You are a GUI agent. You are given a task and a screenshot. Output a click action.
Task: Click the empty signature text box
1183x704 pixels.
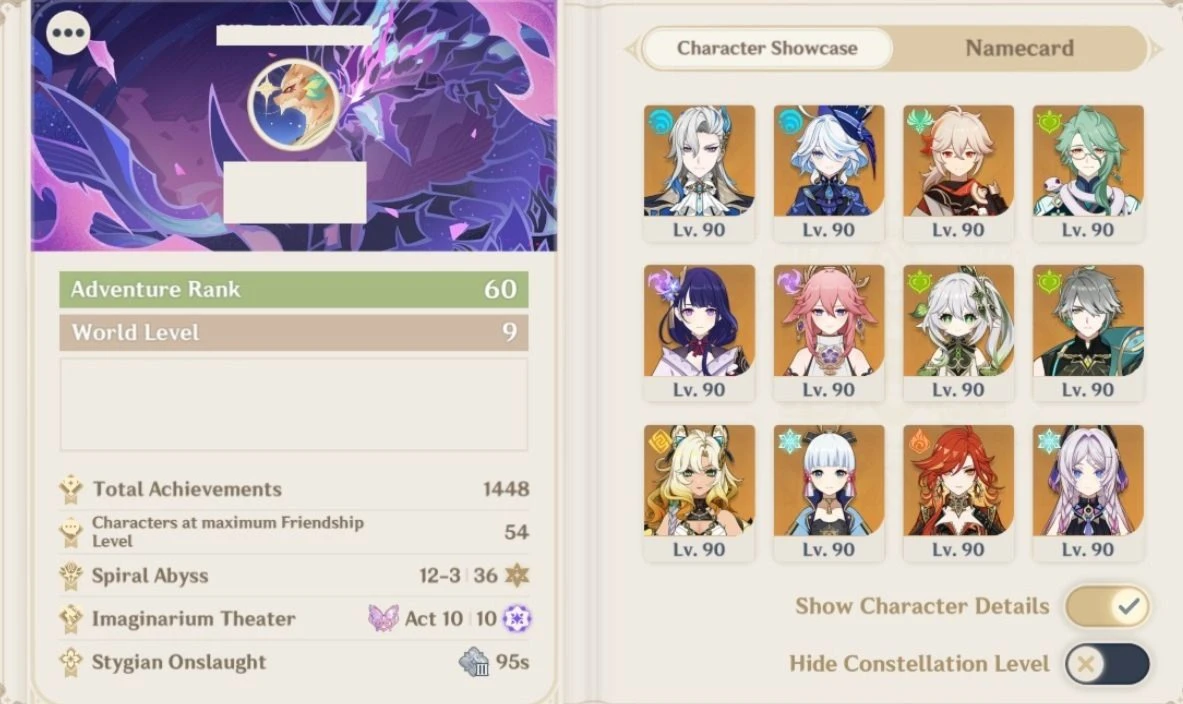tap(294, 404)
